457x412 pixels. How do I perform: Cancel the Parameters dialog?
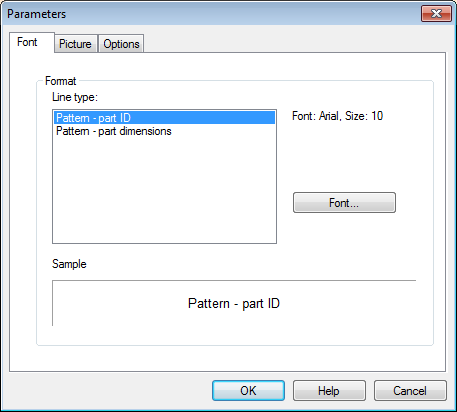coord(410,390)
